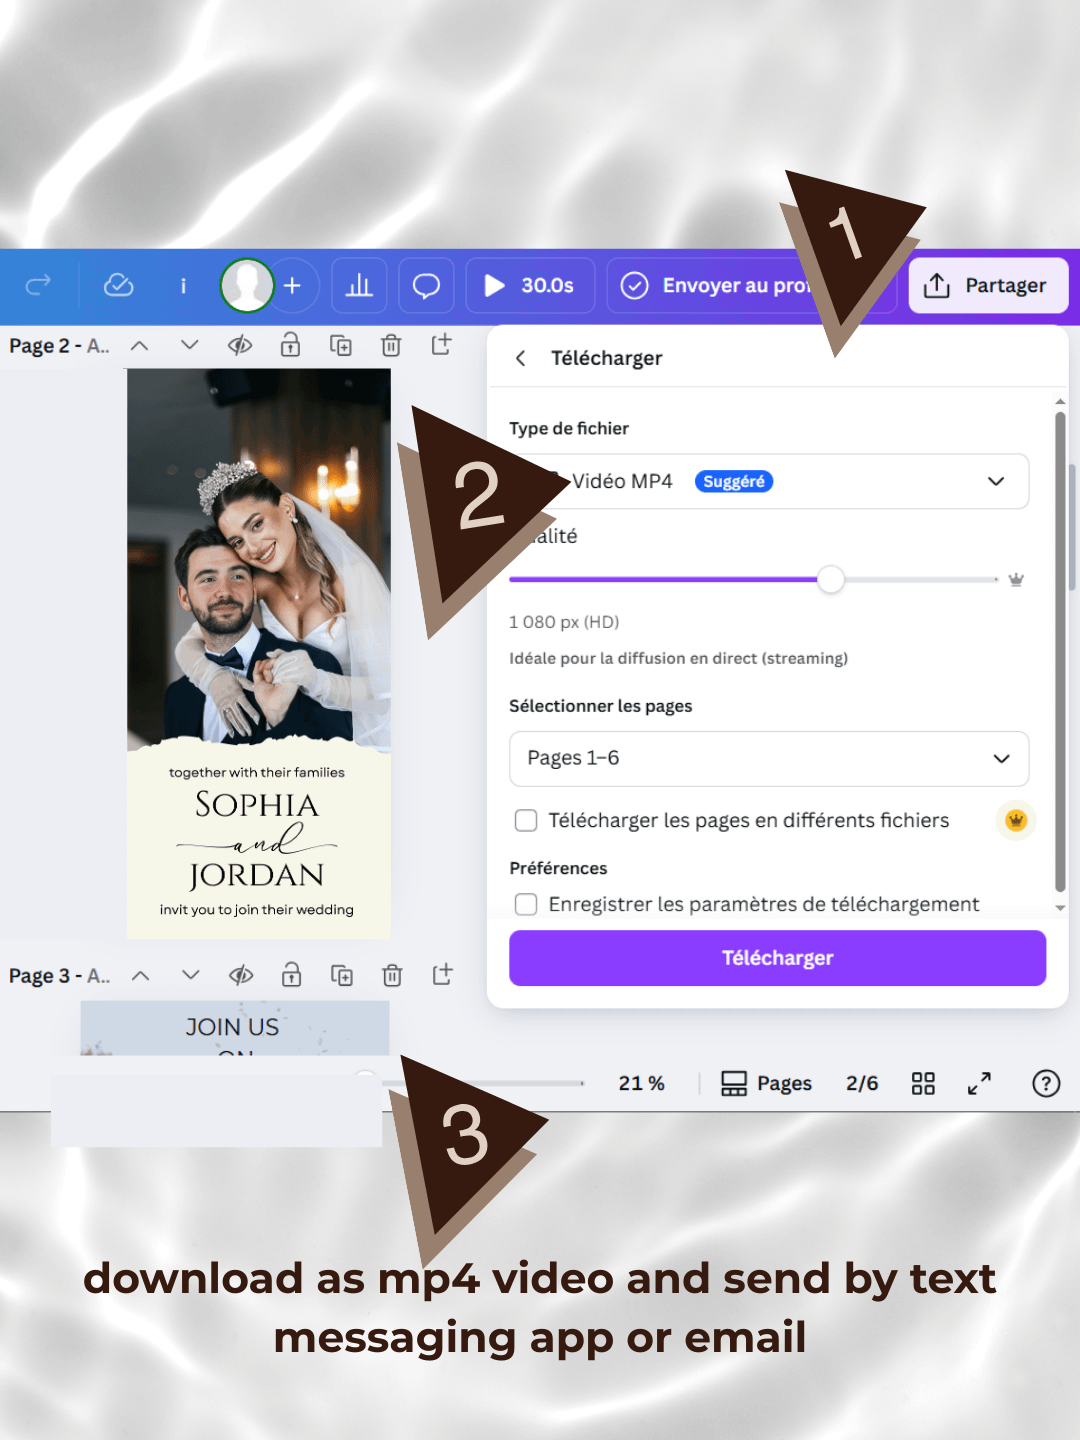
Task: Open the Partager sharing panel
Action: pyautogui.click(x=987, y=285)
